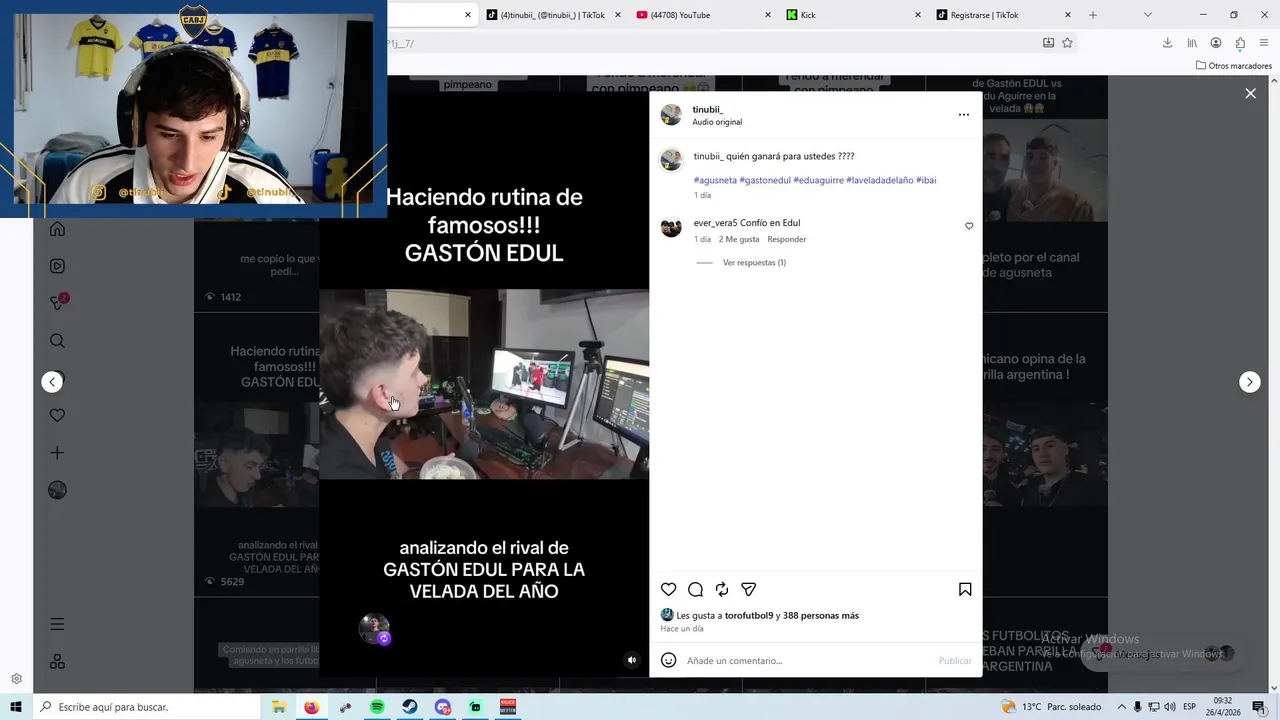The width and height of the screenshot is (1280, 720).
Task: Like the post with the heart icon
Action: point(669,590)
